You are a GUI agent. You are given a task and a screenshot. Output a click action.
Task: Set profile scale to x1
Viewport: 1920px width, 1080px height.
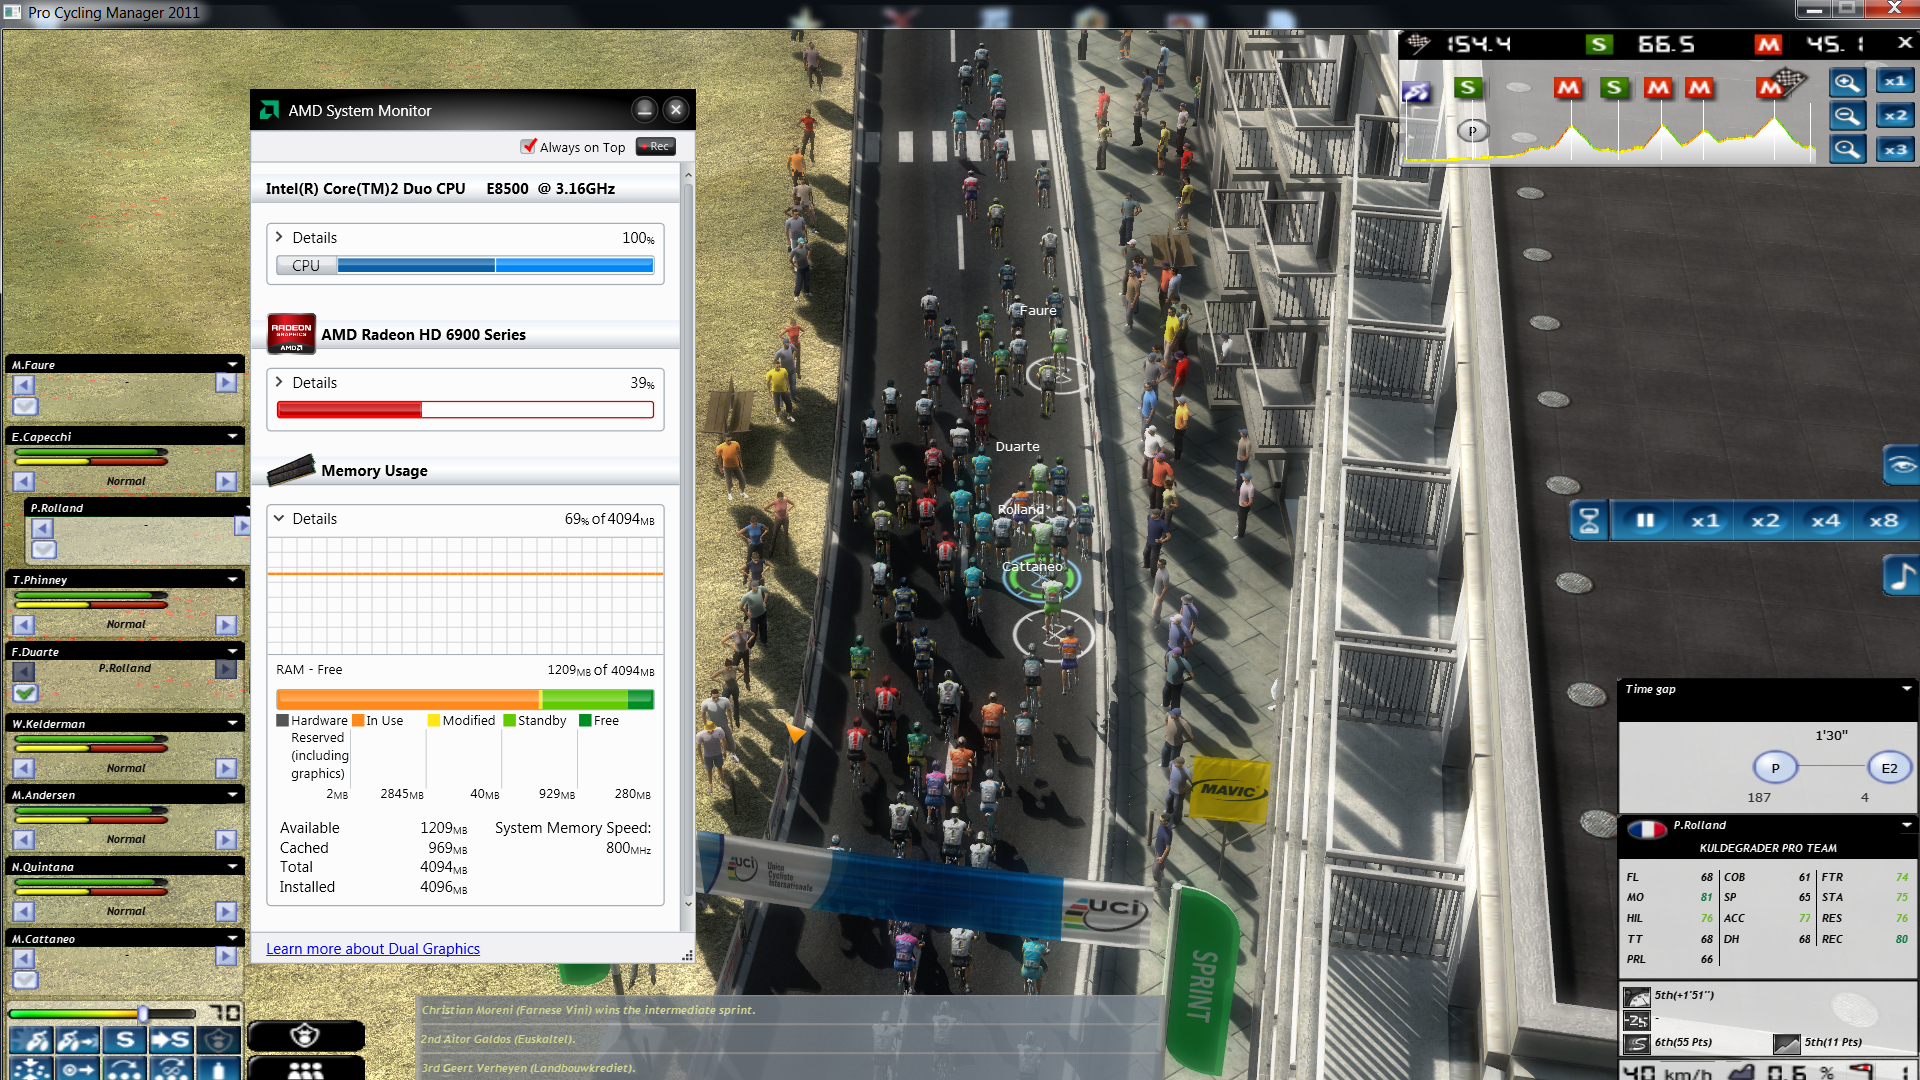tap(1895, 82)
